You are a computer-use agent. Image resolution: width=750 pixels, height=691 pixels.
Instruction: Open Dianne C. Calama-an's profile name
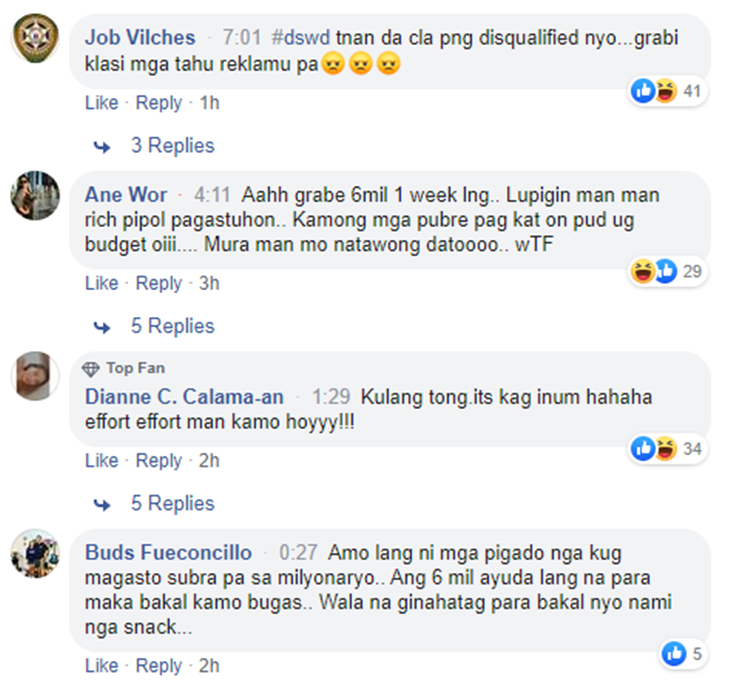click(x=184, y=397)
